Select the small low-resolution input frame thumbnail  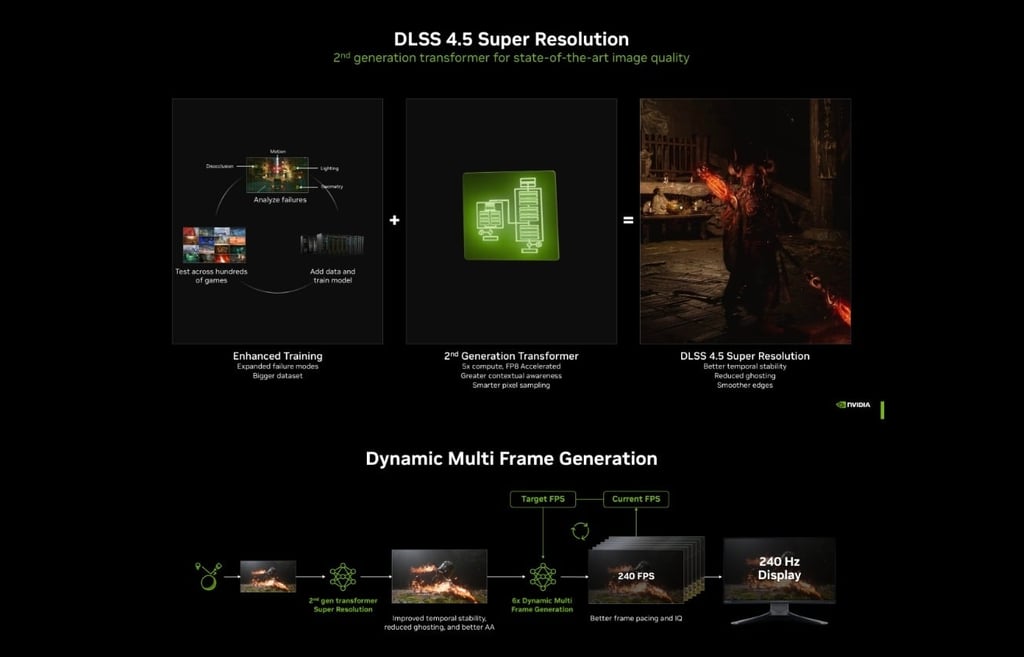(x=268, y=577)
